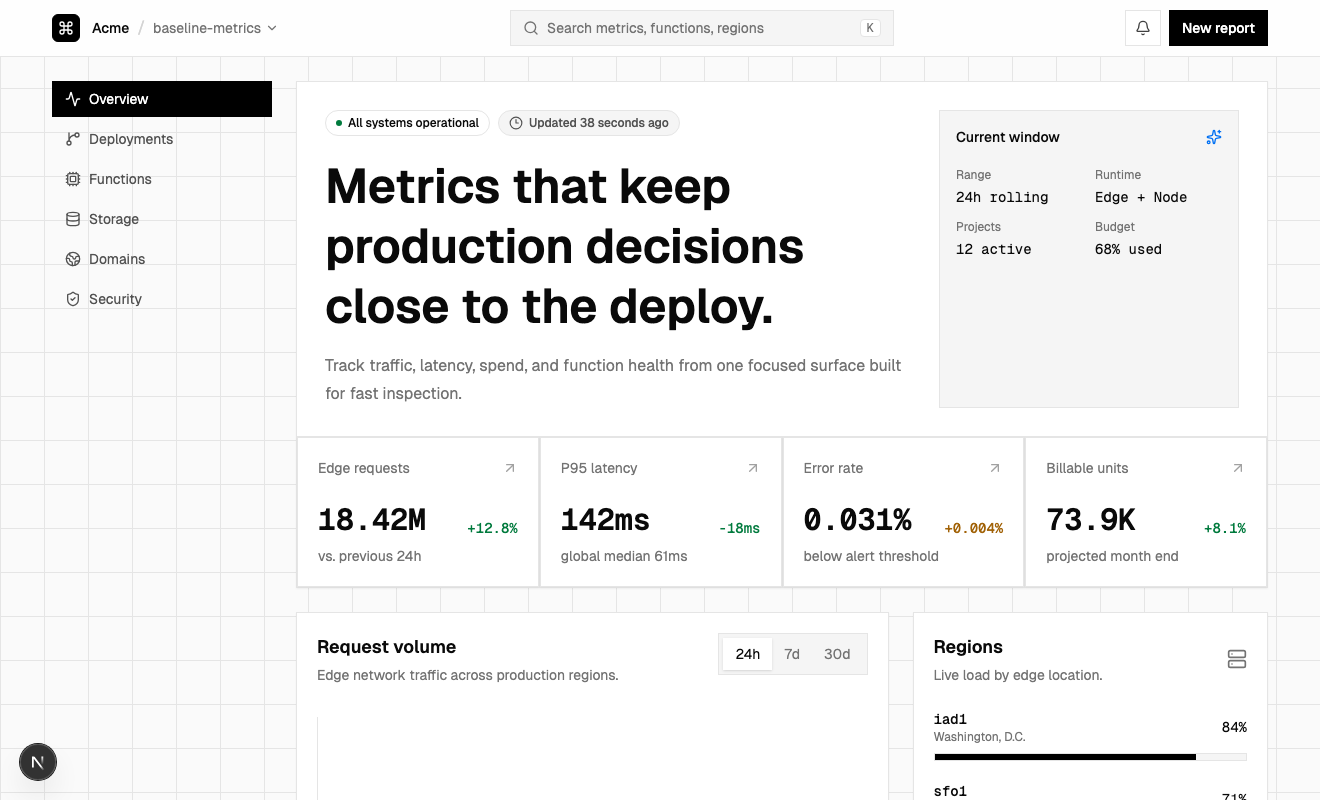Click the server icon in Regions panel
1320x800 pixels.
pos(1236,659)
